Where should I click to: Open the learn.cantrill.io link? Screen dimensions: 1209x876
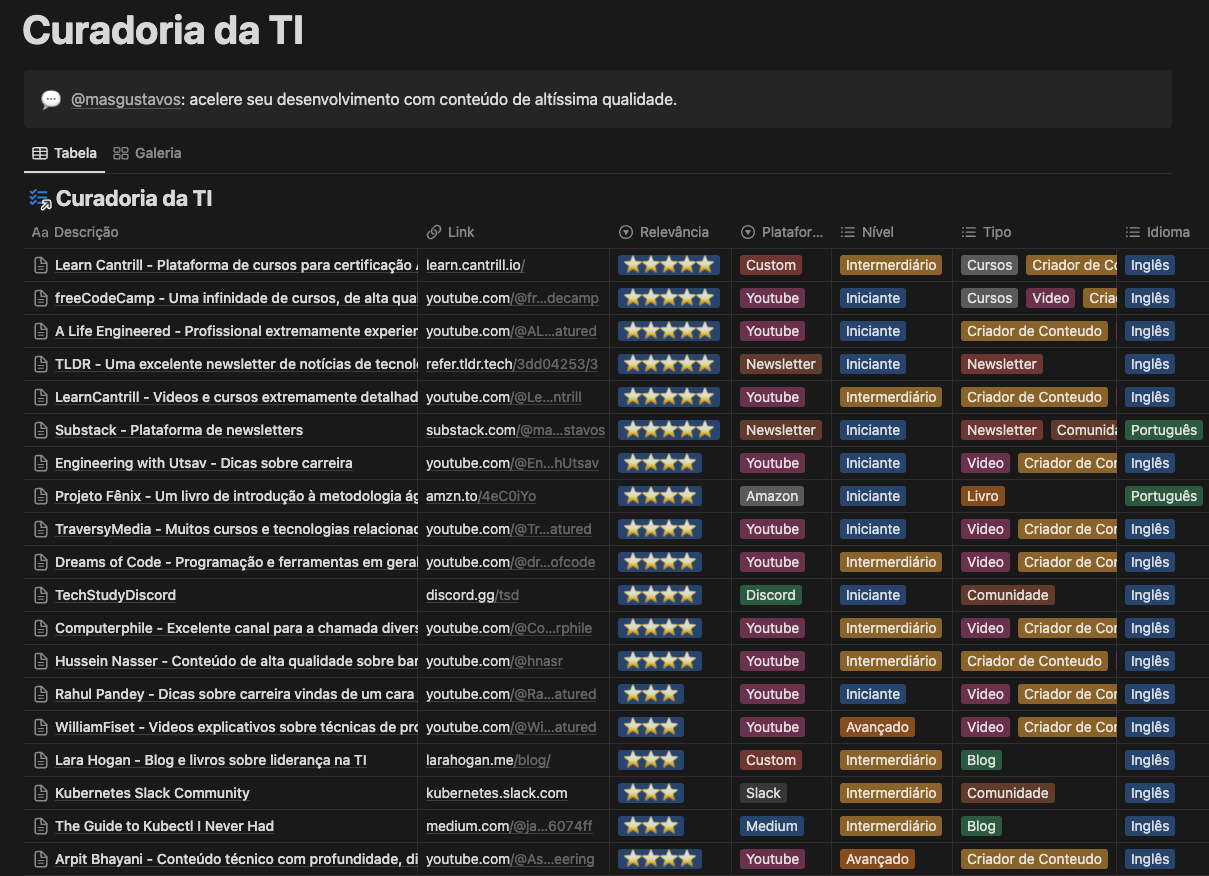pos(475,265)
